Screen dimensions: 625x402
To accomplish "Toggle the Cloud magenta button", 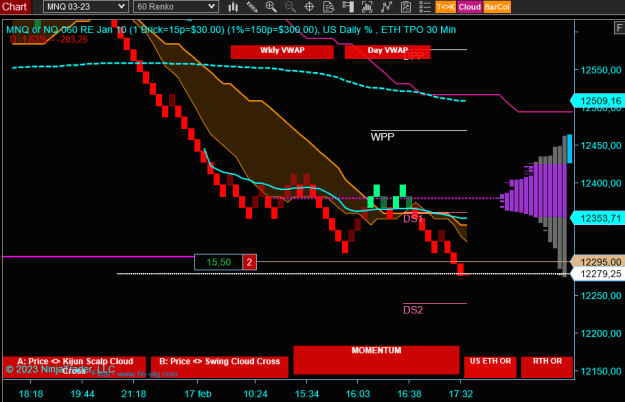I will tap(469, 7).
